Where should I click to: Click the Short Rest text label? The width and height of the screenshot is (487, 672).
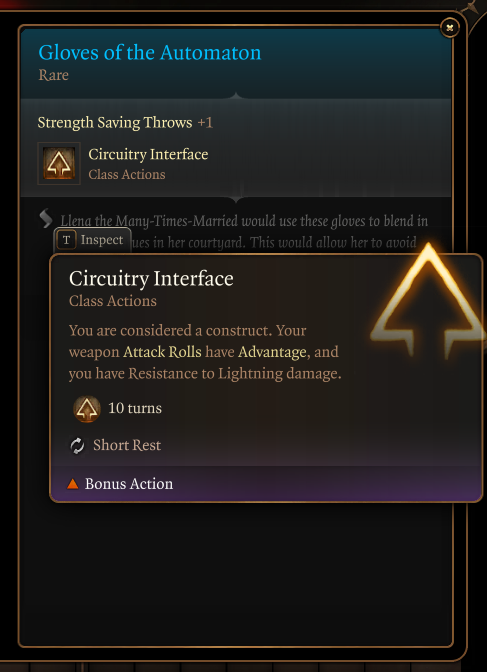tap(127, 445)
